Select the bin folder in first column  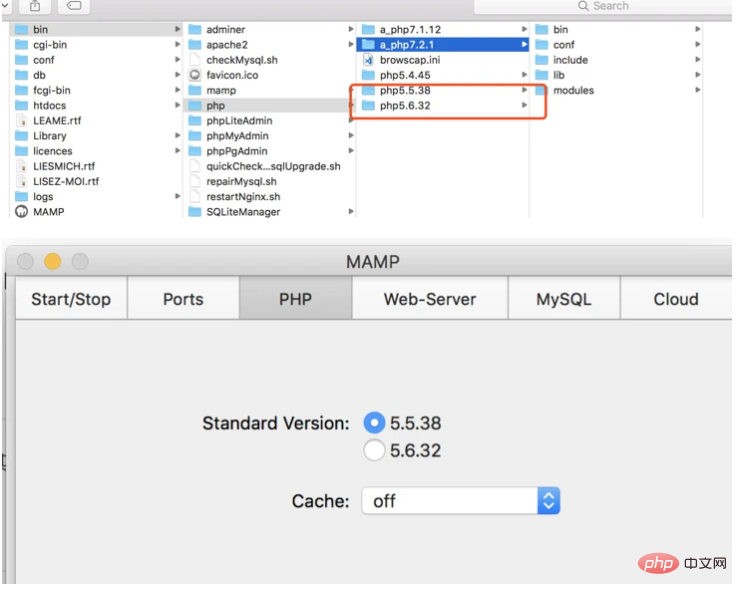tap(96, 30)
